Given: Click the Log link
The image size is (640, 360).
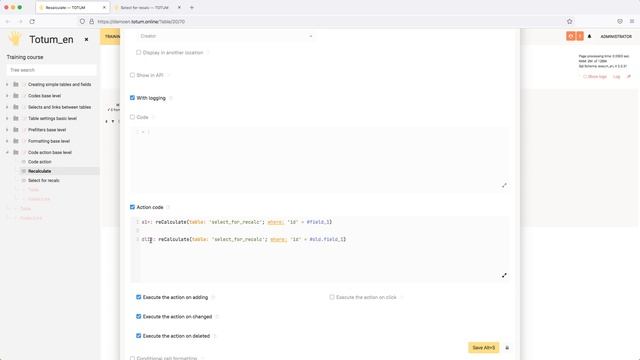Looking at the screenshot, I should (x=616, y=77).
